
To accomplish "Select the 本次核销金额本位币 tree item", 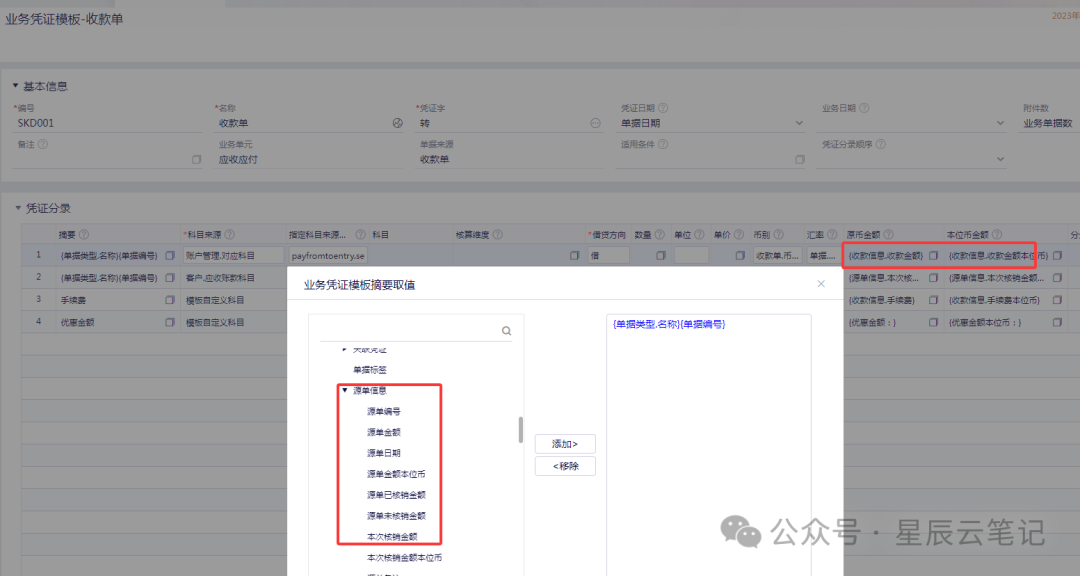I will pyautogui.click(x=404, y=557).
